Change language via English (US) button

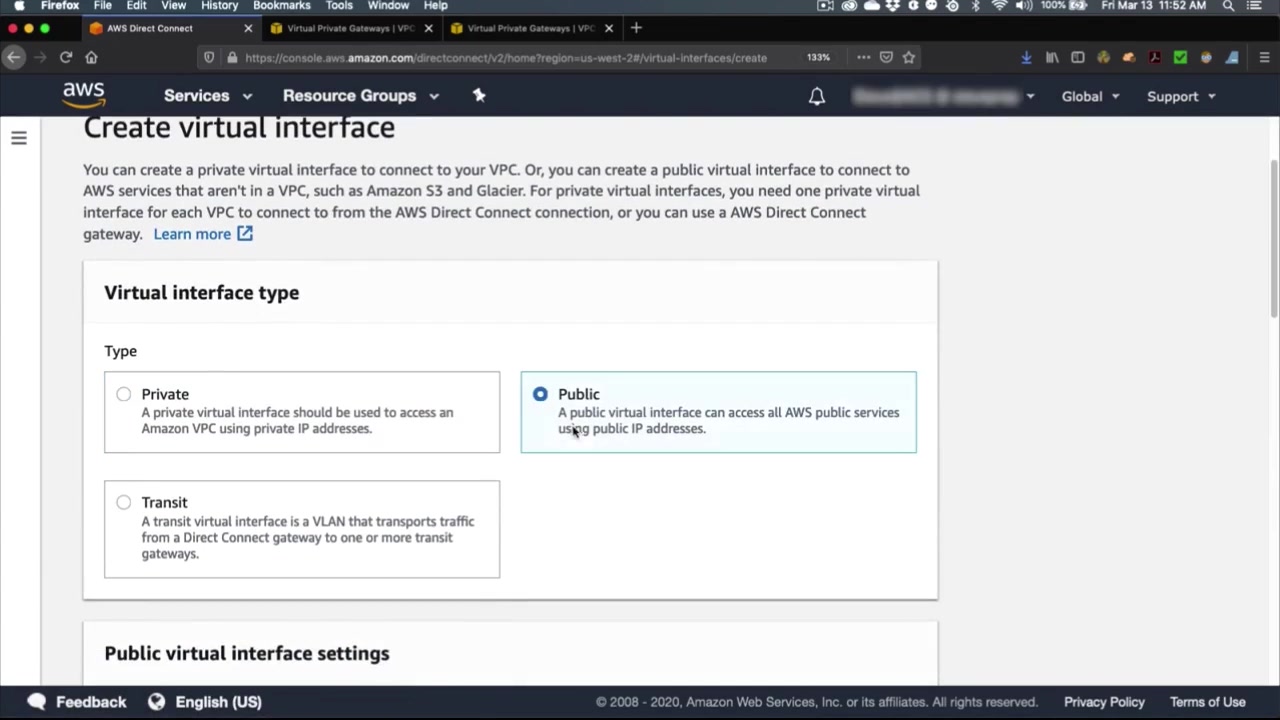205,702
